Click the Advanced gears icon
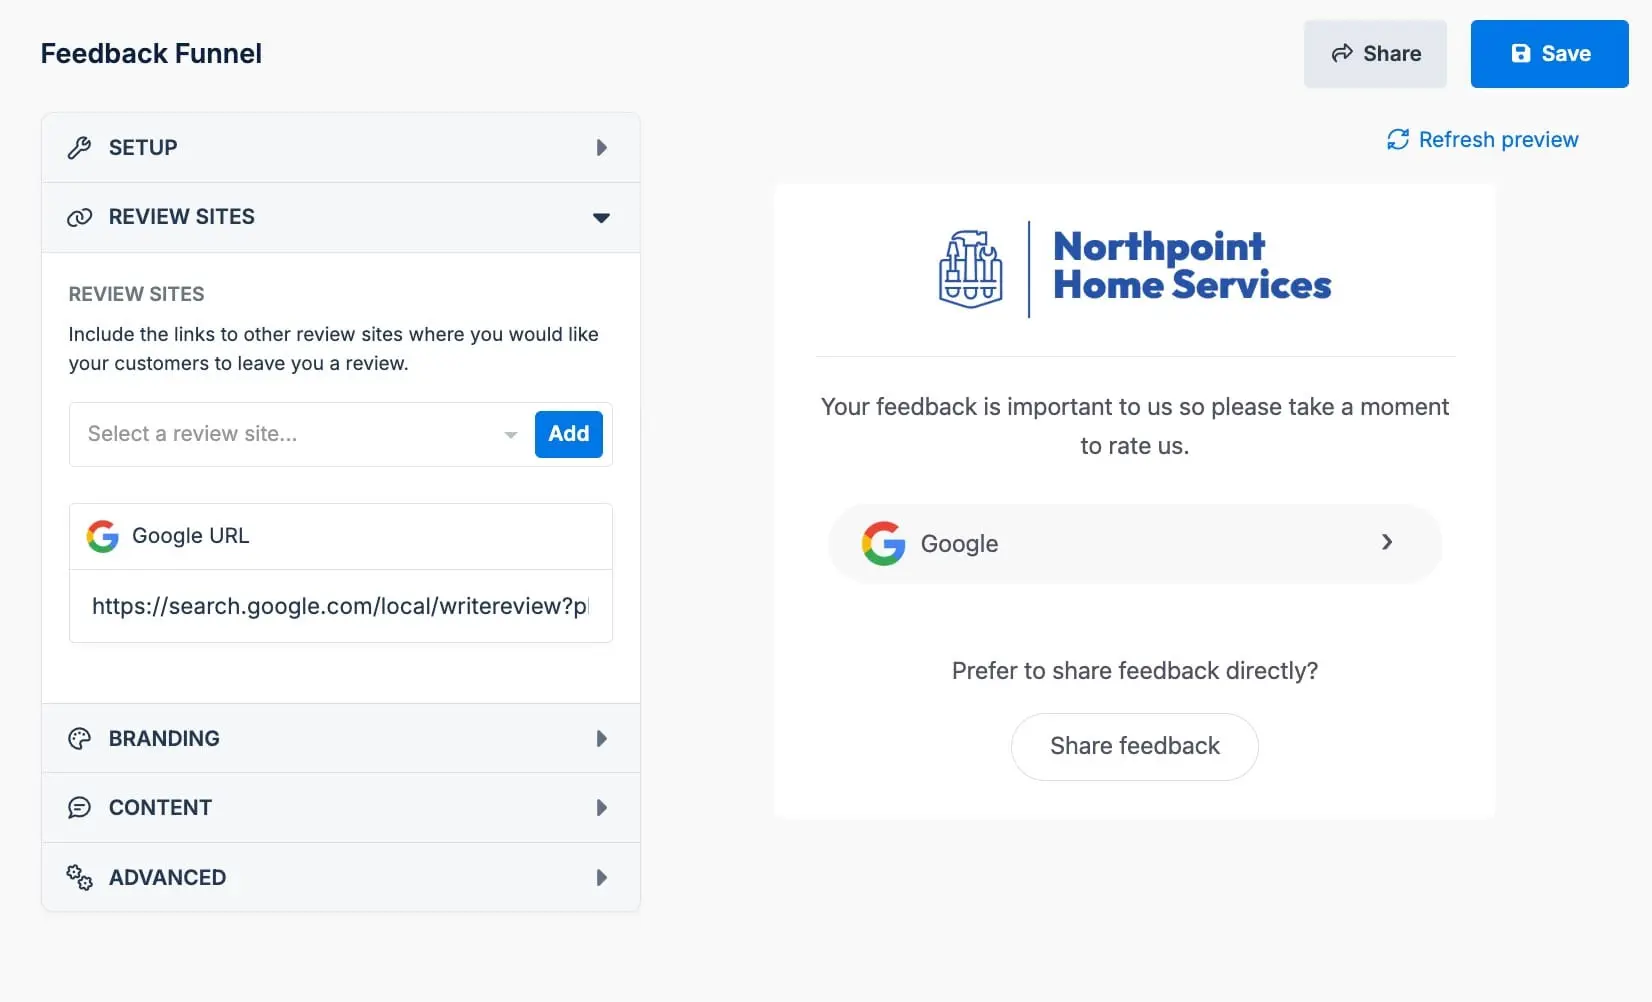The height and width of the screenshot is (1002, 1652). [x=79, y=878]
